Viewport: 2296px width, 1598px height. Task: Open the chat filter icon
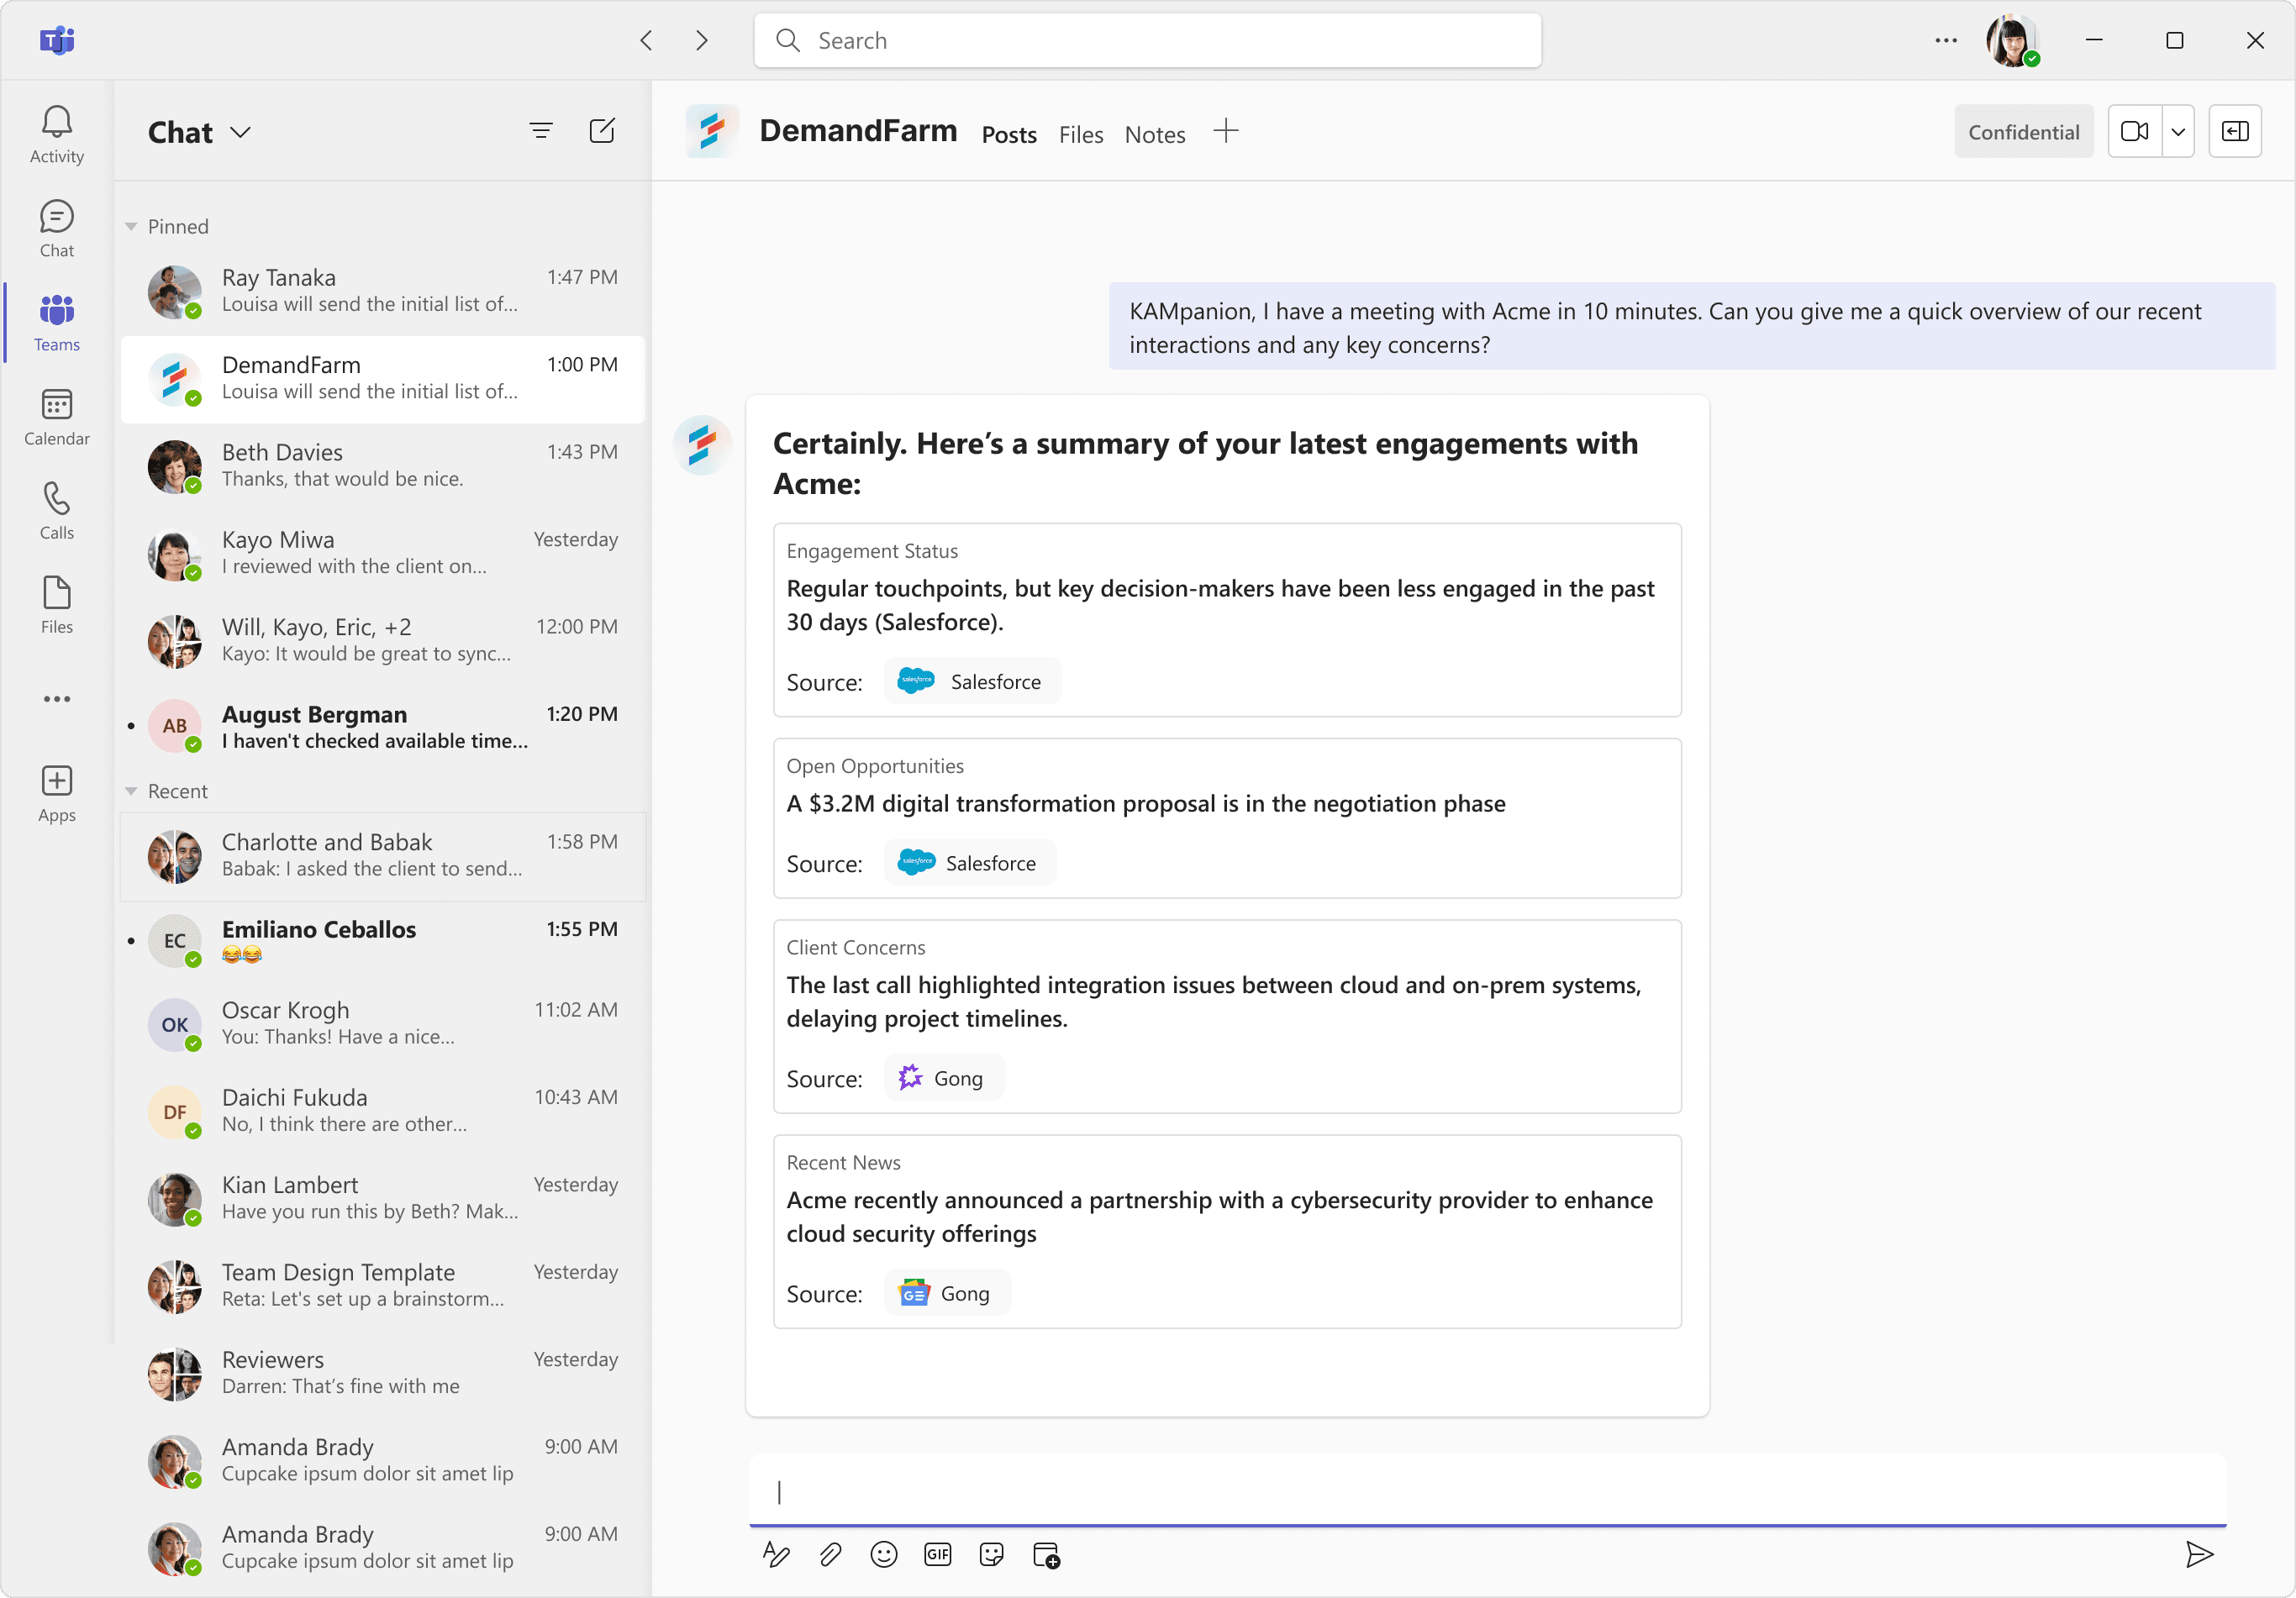[x=541, y=131]
